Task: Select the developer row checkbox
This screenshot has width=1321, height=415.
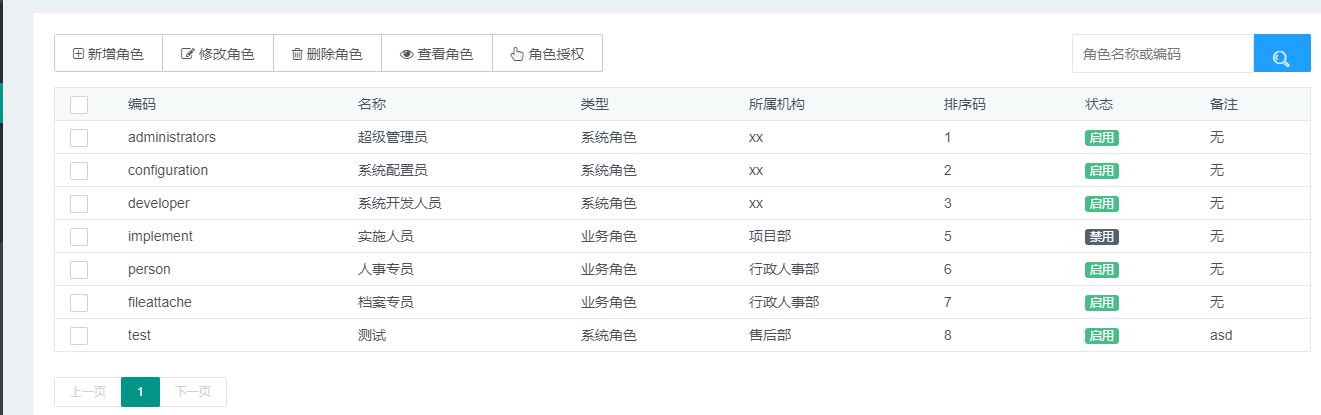Action: tap(79, 204)
